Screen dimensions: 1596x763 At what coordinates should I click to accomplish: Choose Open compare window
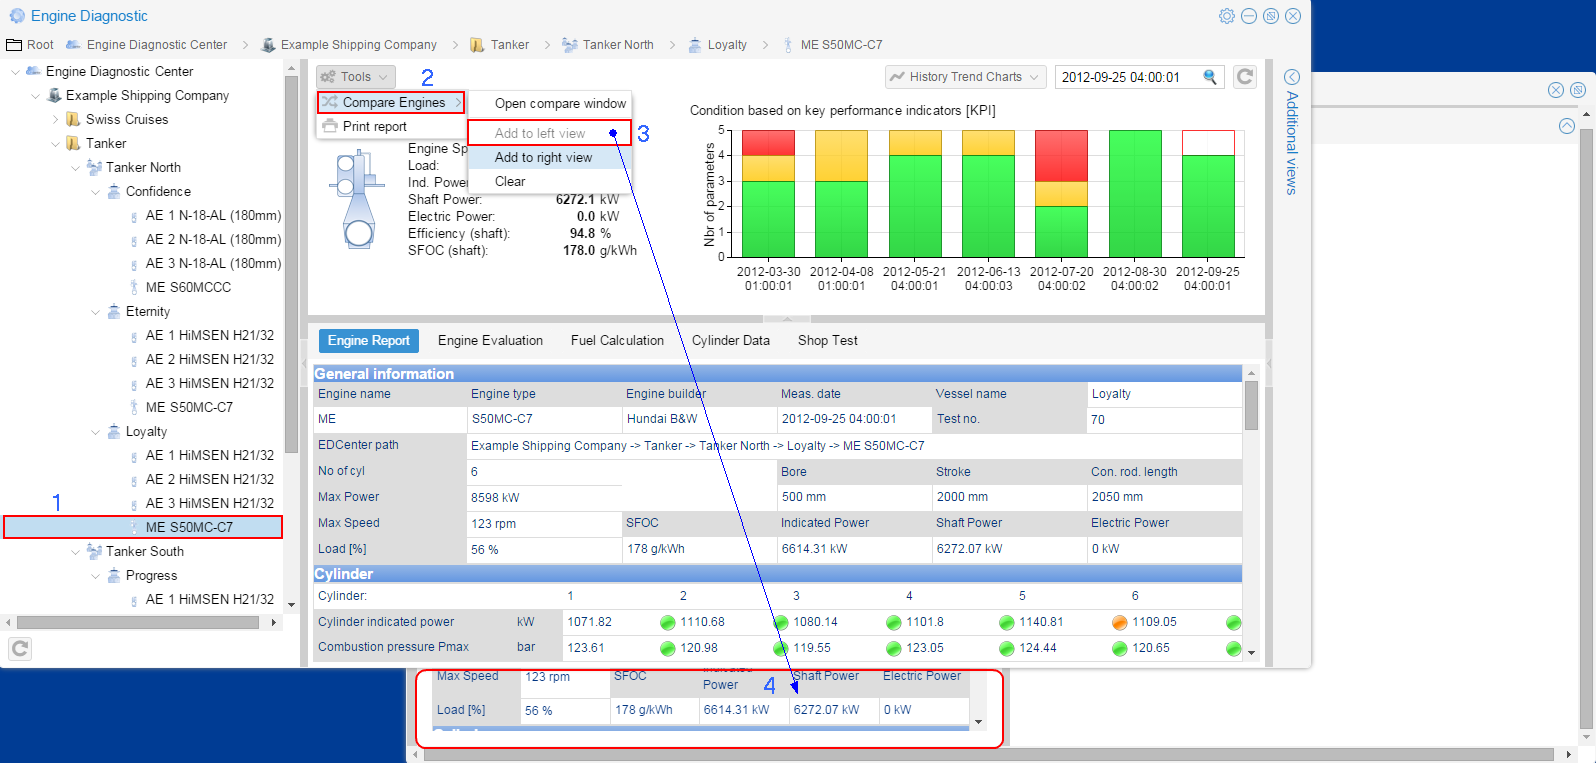(x=560, y=104)
